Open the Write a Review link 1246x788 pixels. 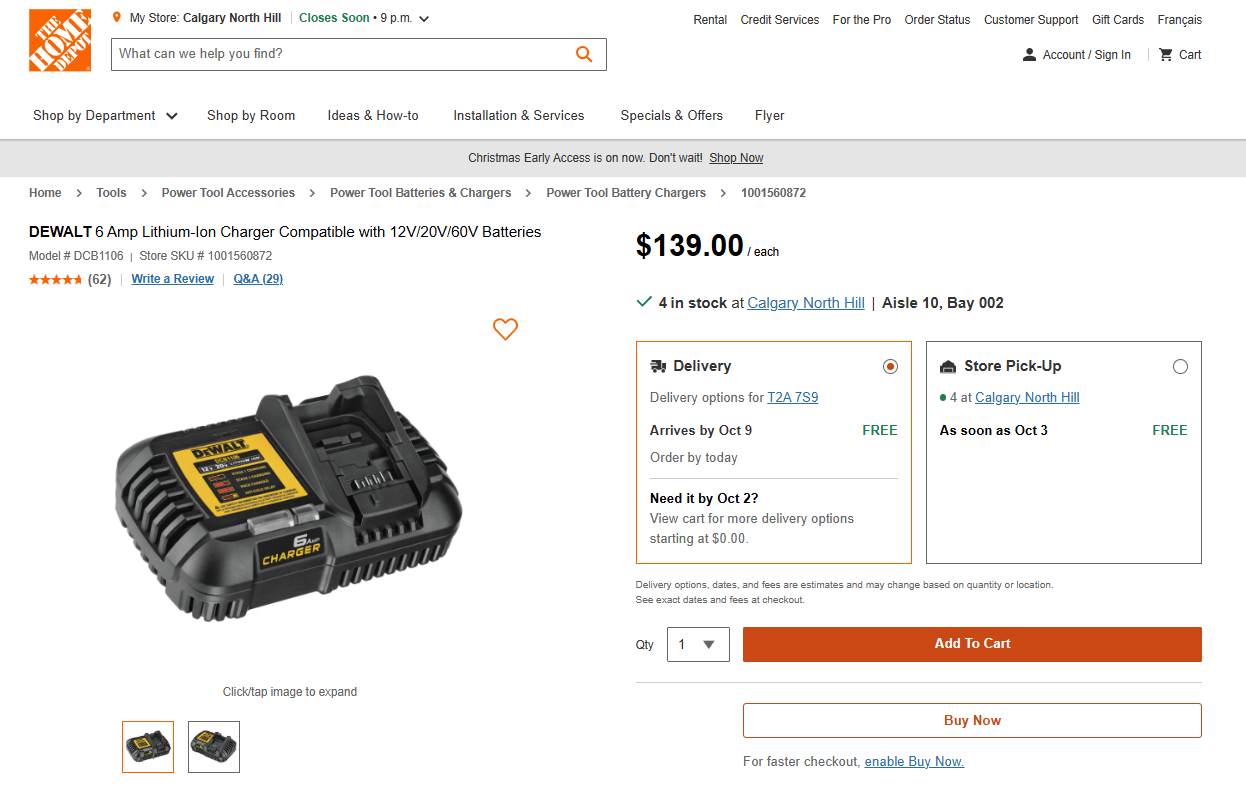(x=172, y=279)
